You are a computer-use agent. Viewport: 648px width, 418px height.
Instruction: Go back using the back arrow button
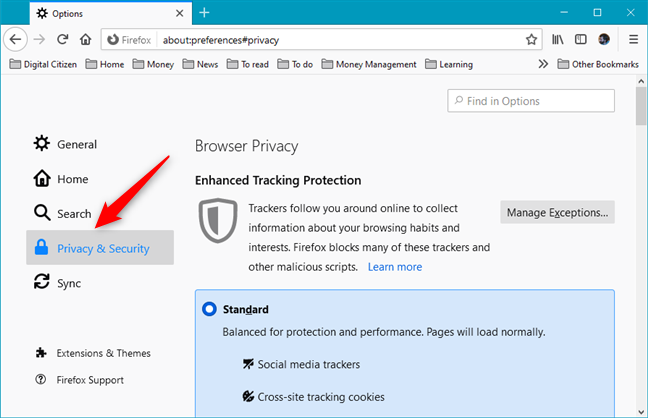(x=15, y=40)
